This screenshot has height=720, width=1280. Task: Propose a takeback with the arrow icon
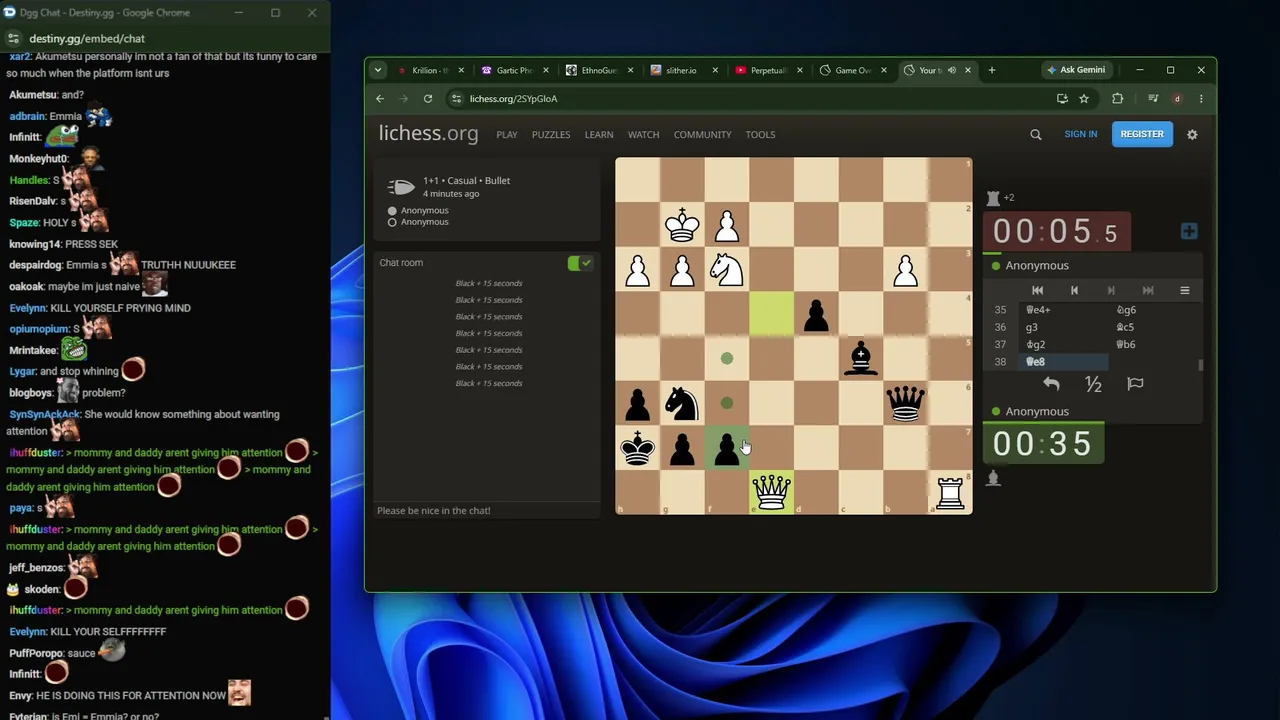click(x=1051, y=384)
